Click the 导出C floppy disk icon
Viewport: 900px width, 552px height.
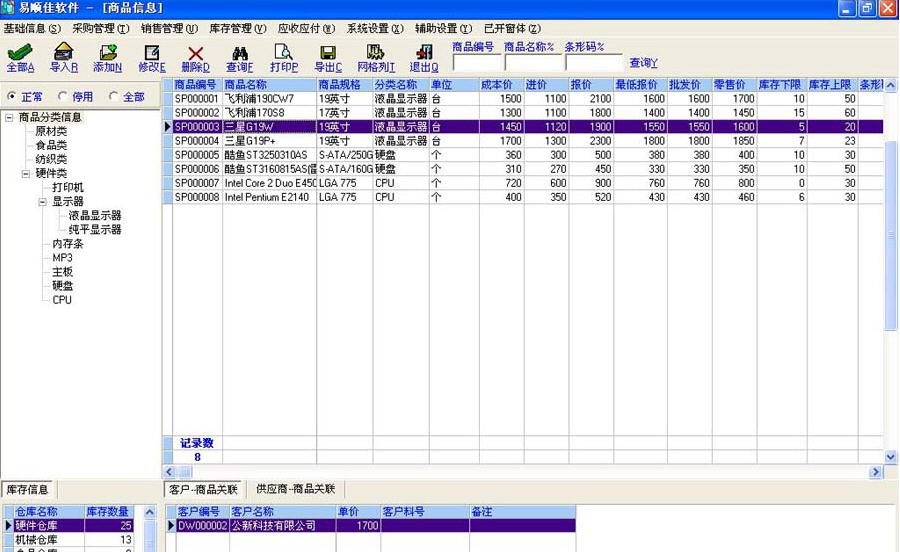coord(328,53)
